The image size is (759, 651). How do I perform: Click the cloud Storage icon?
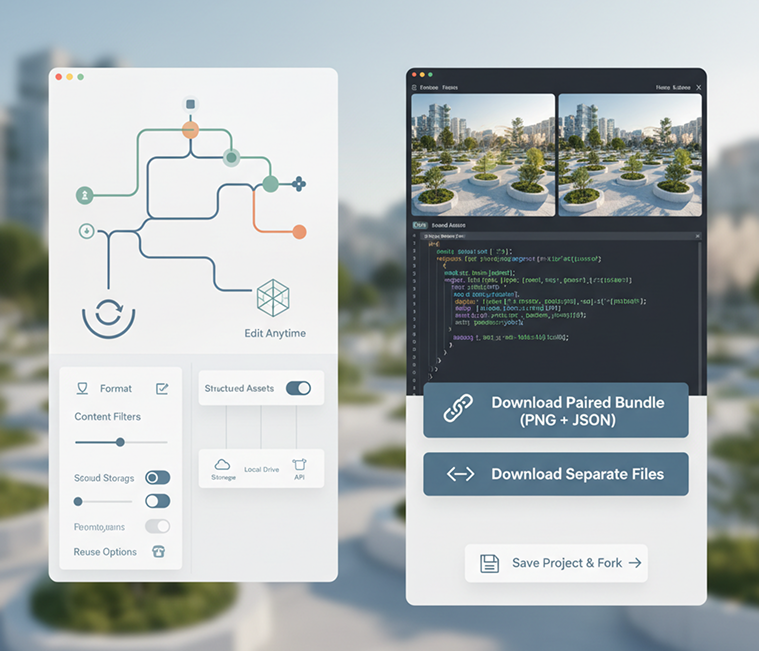coord(223,465)
